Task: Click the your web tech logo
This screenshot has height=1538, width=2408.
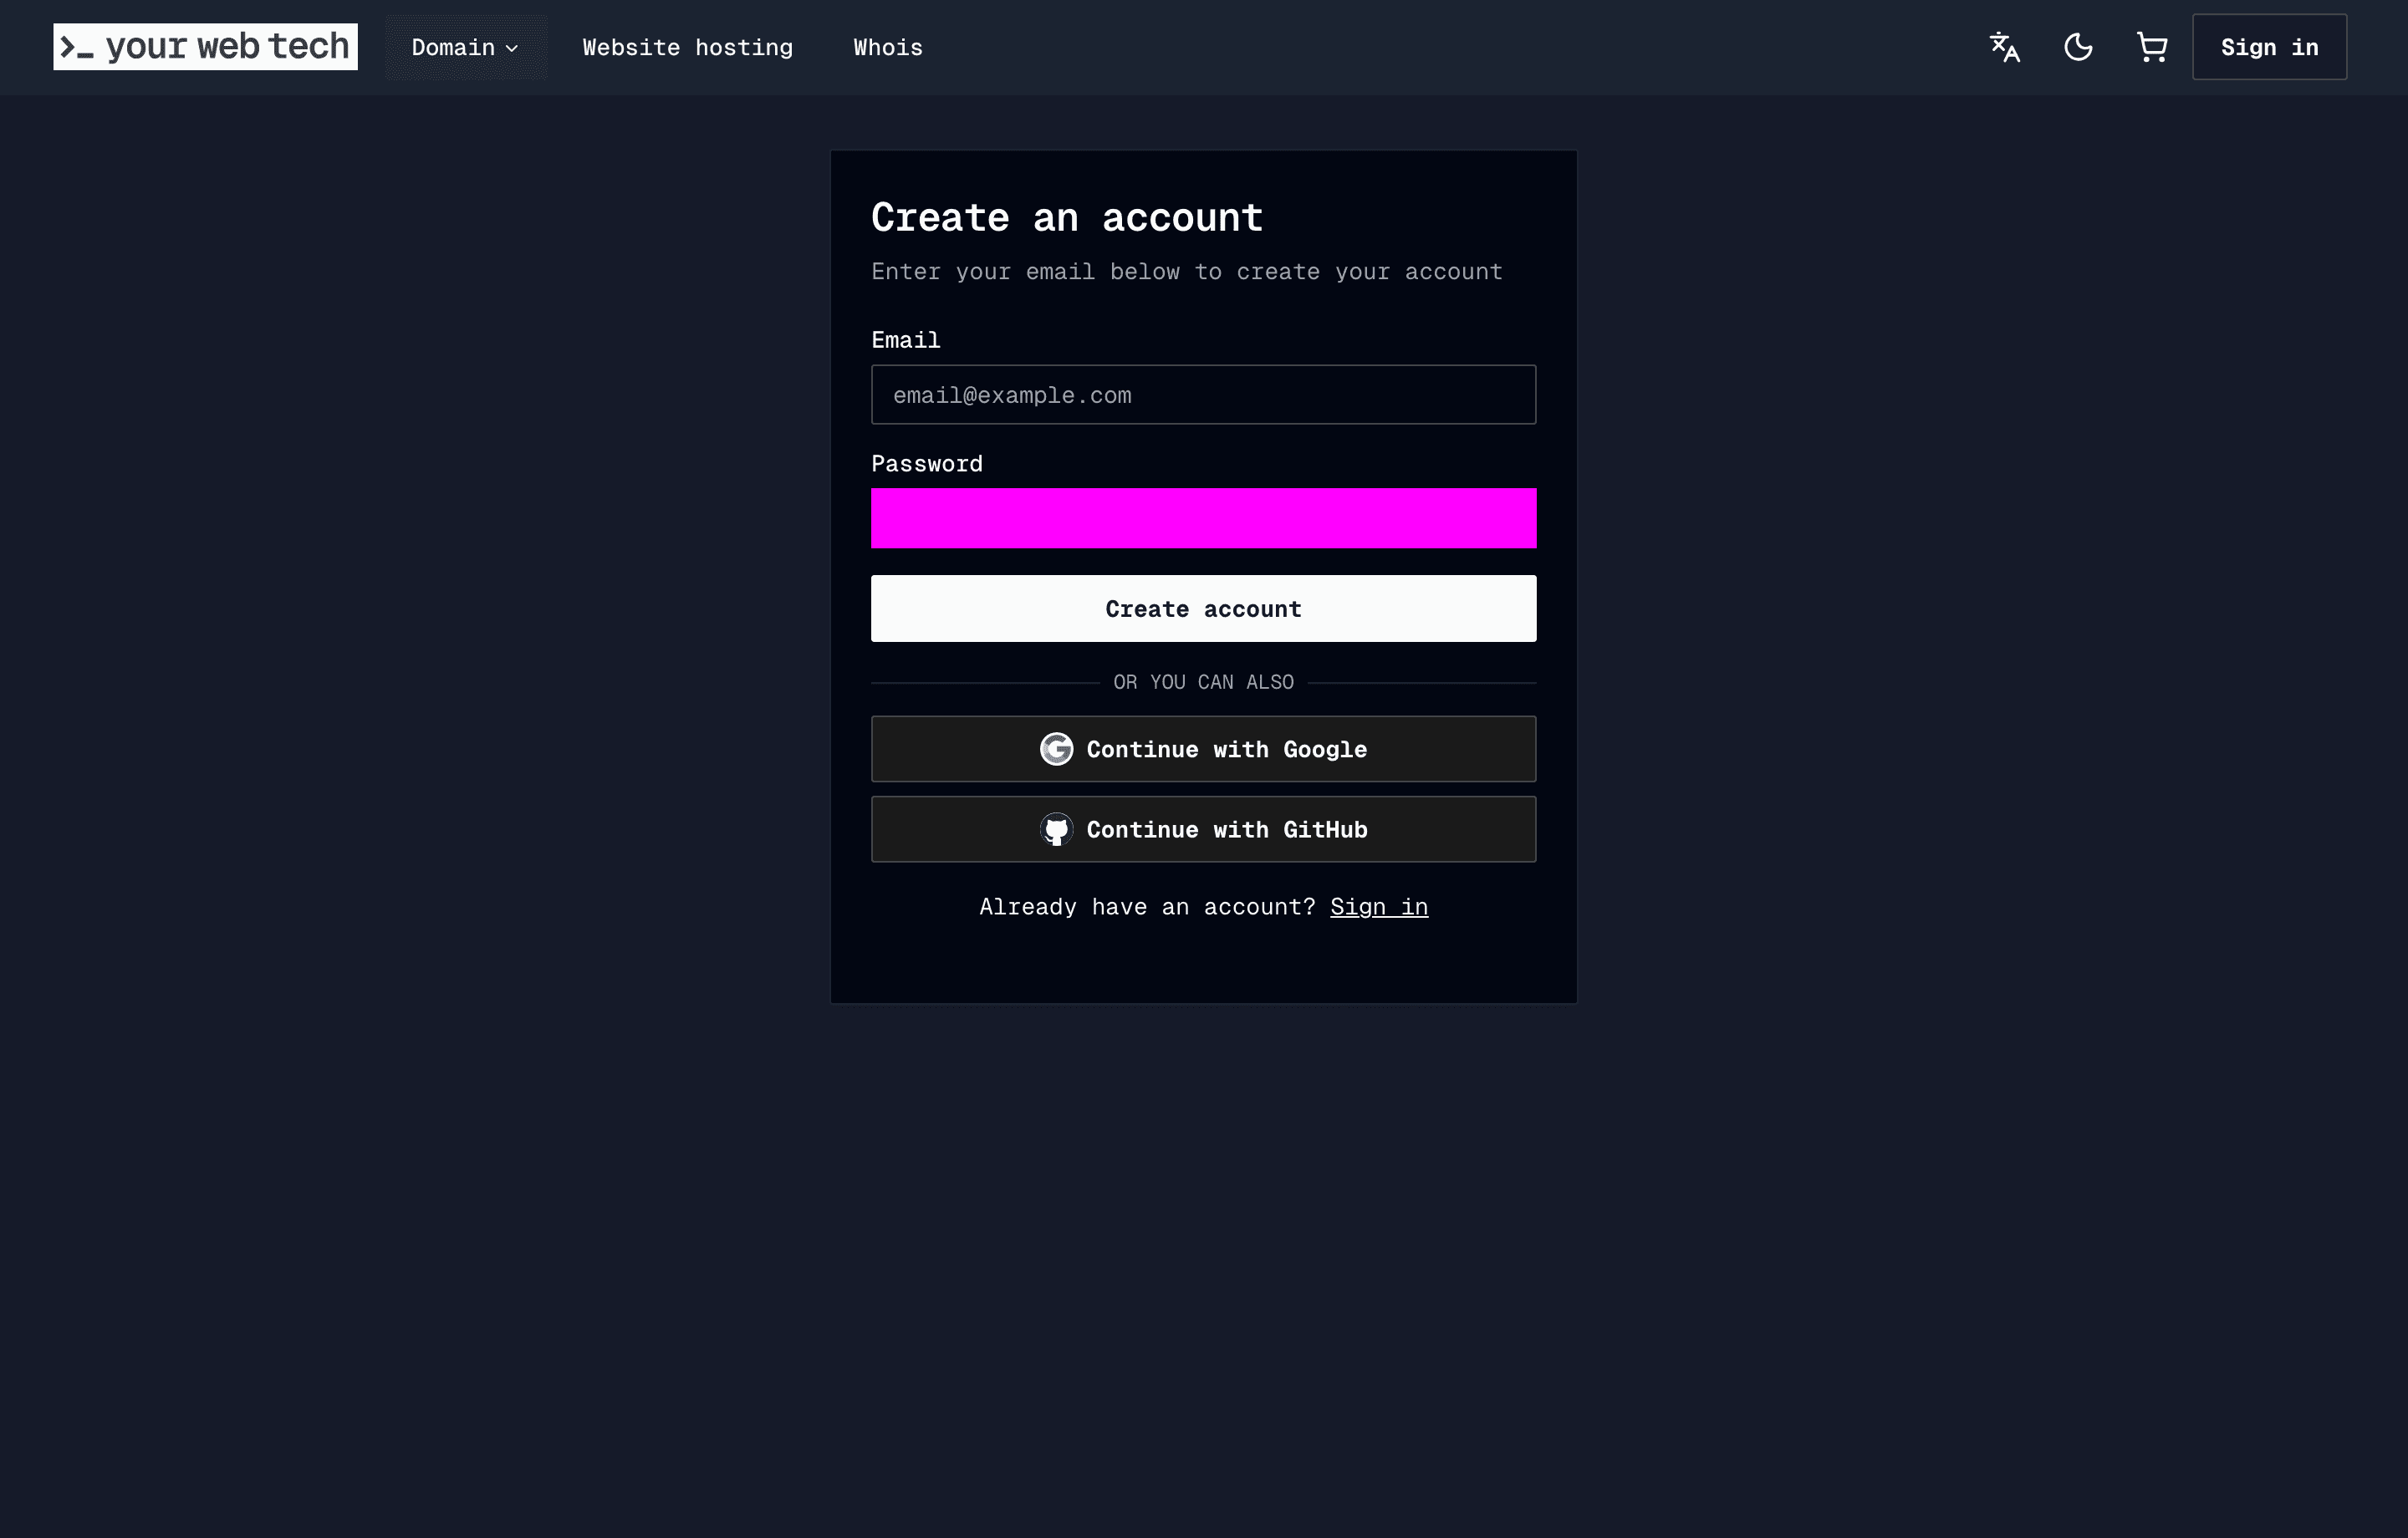Action: point(205,47)
